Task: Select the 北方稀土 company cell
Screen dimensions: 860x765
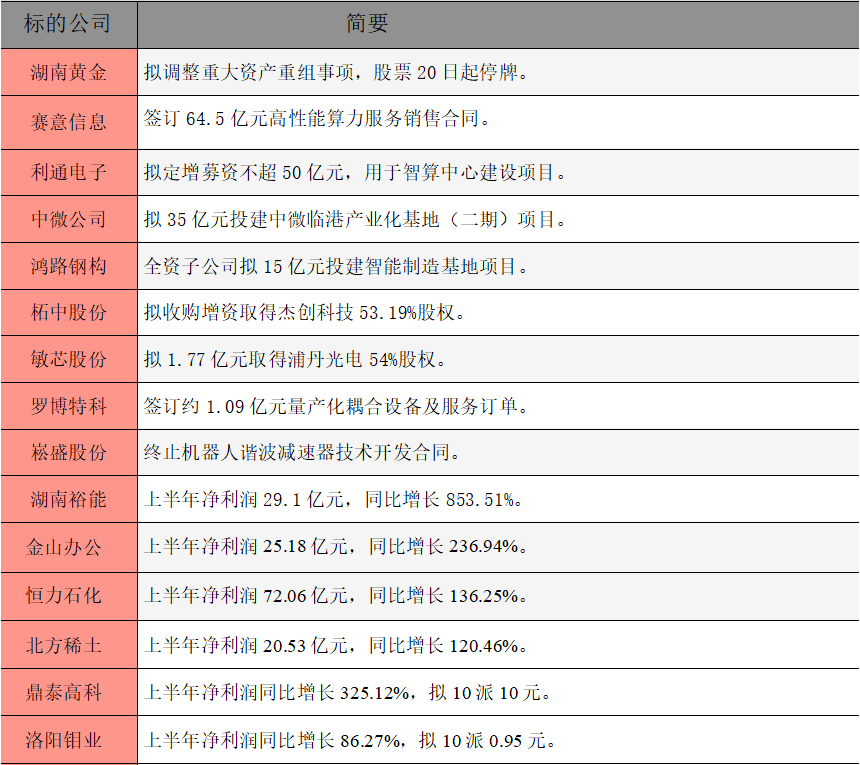Action: pos(69,645)
